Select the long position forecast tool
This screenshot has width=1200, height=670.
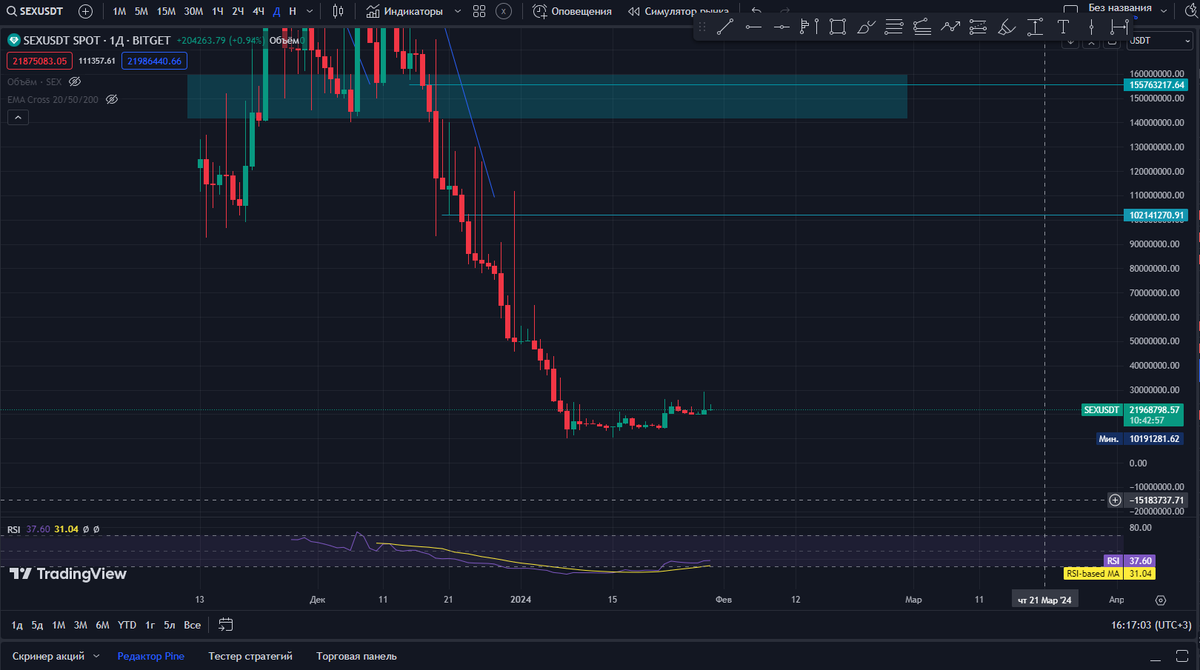(978, 27)
